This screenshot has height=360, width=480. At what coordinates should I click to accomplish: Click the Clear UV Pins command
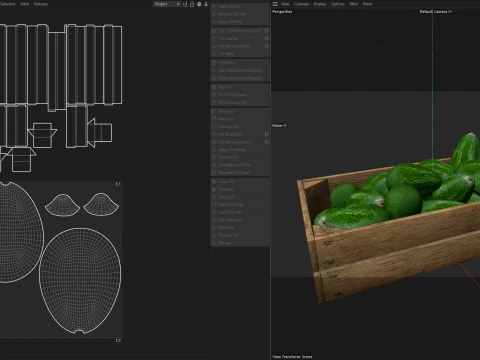(240, 22)
